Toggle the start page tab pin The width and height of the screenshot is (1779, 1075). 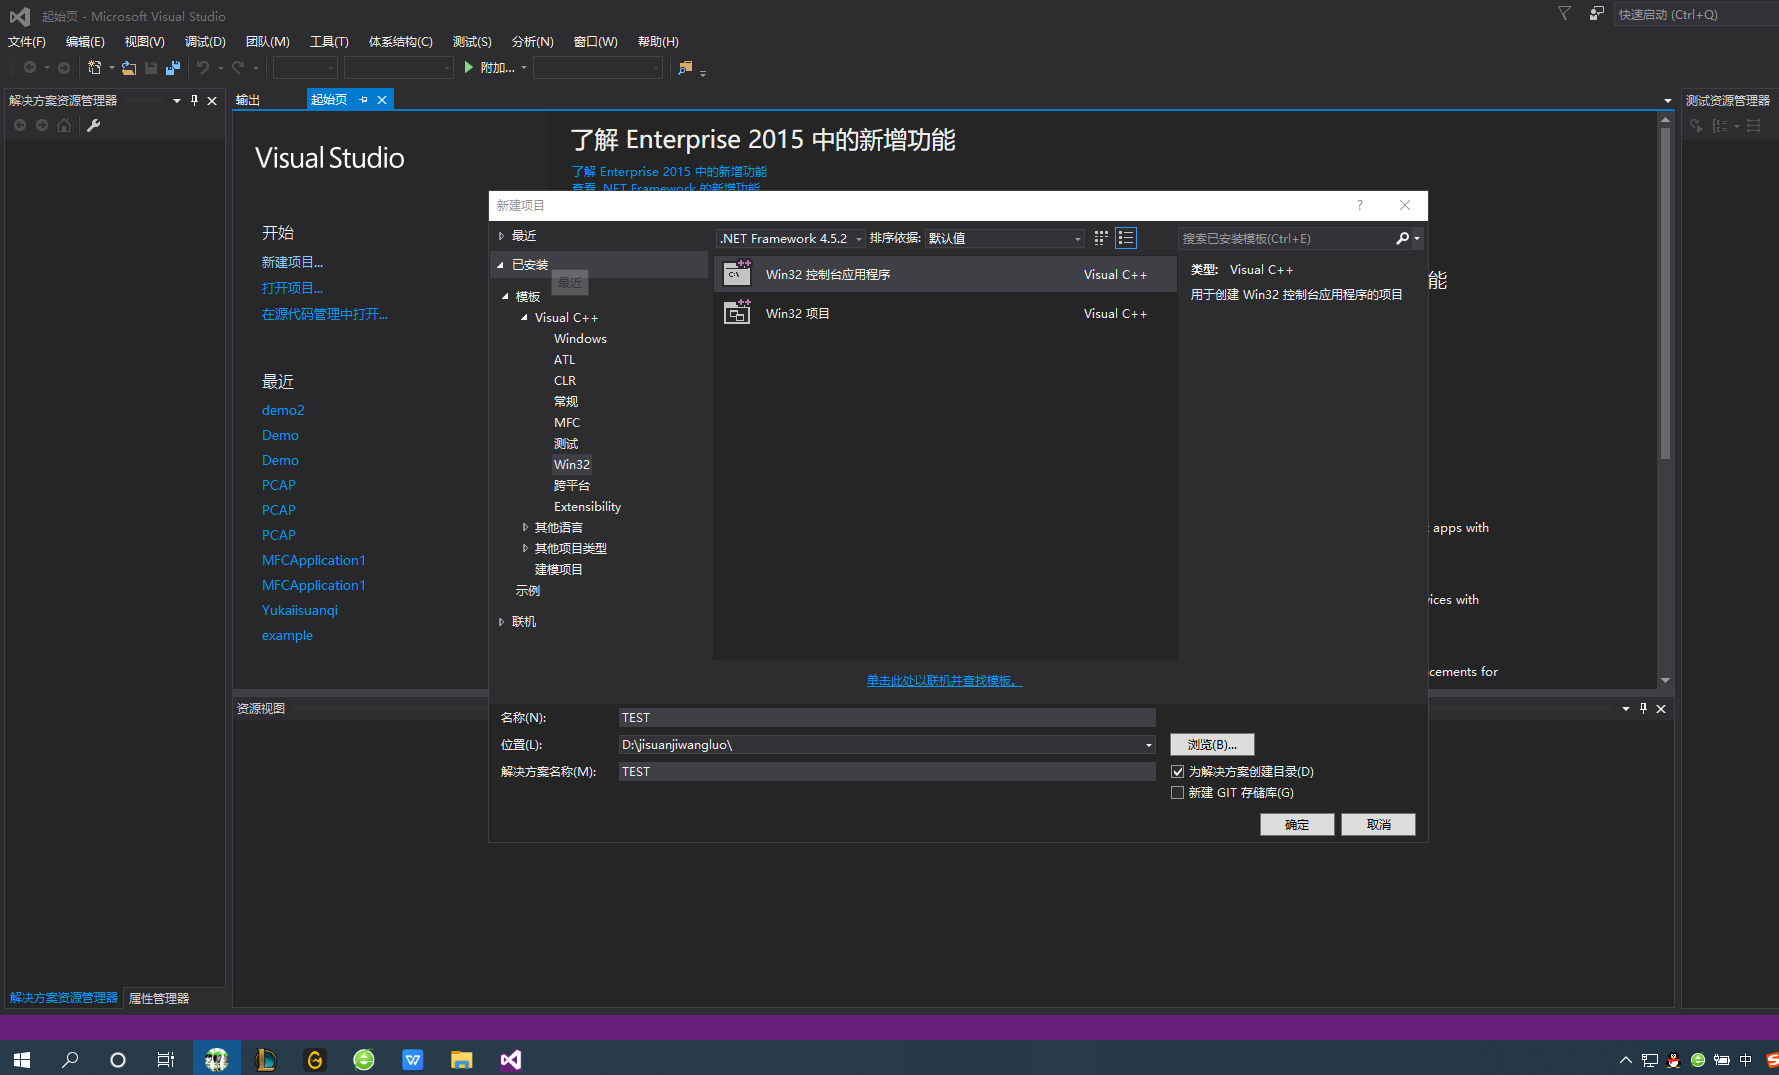(x=364, y=99)
